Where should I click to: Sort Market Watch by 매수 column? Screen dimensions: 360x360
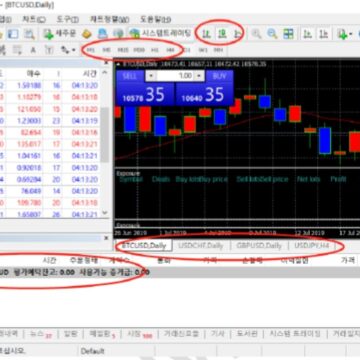point(33,73)
